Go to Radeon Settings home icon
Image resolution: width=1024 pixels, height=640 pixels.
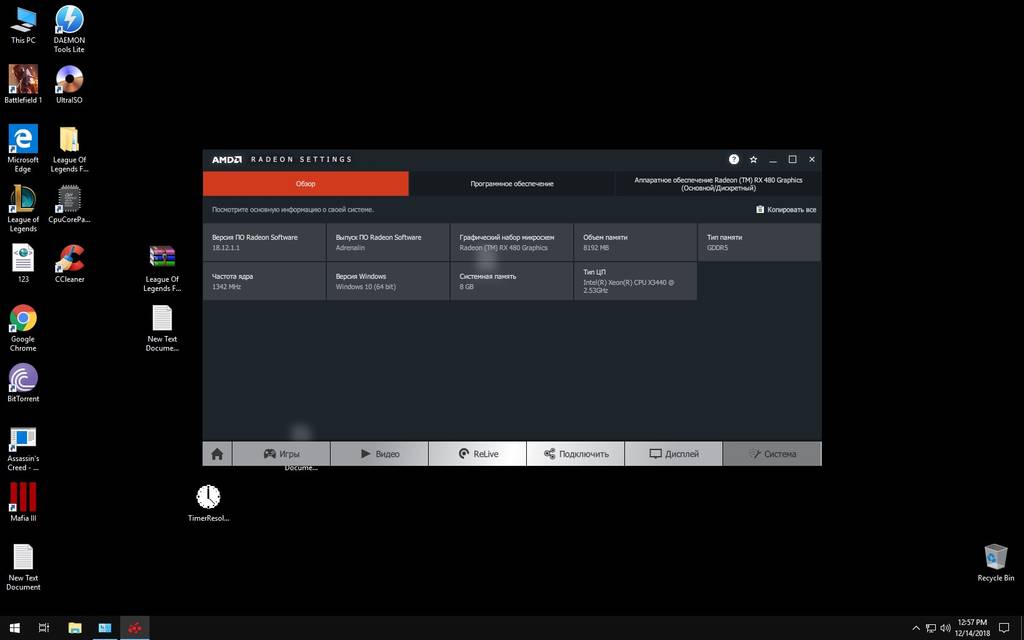click(217, 454)
